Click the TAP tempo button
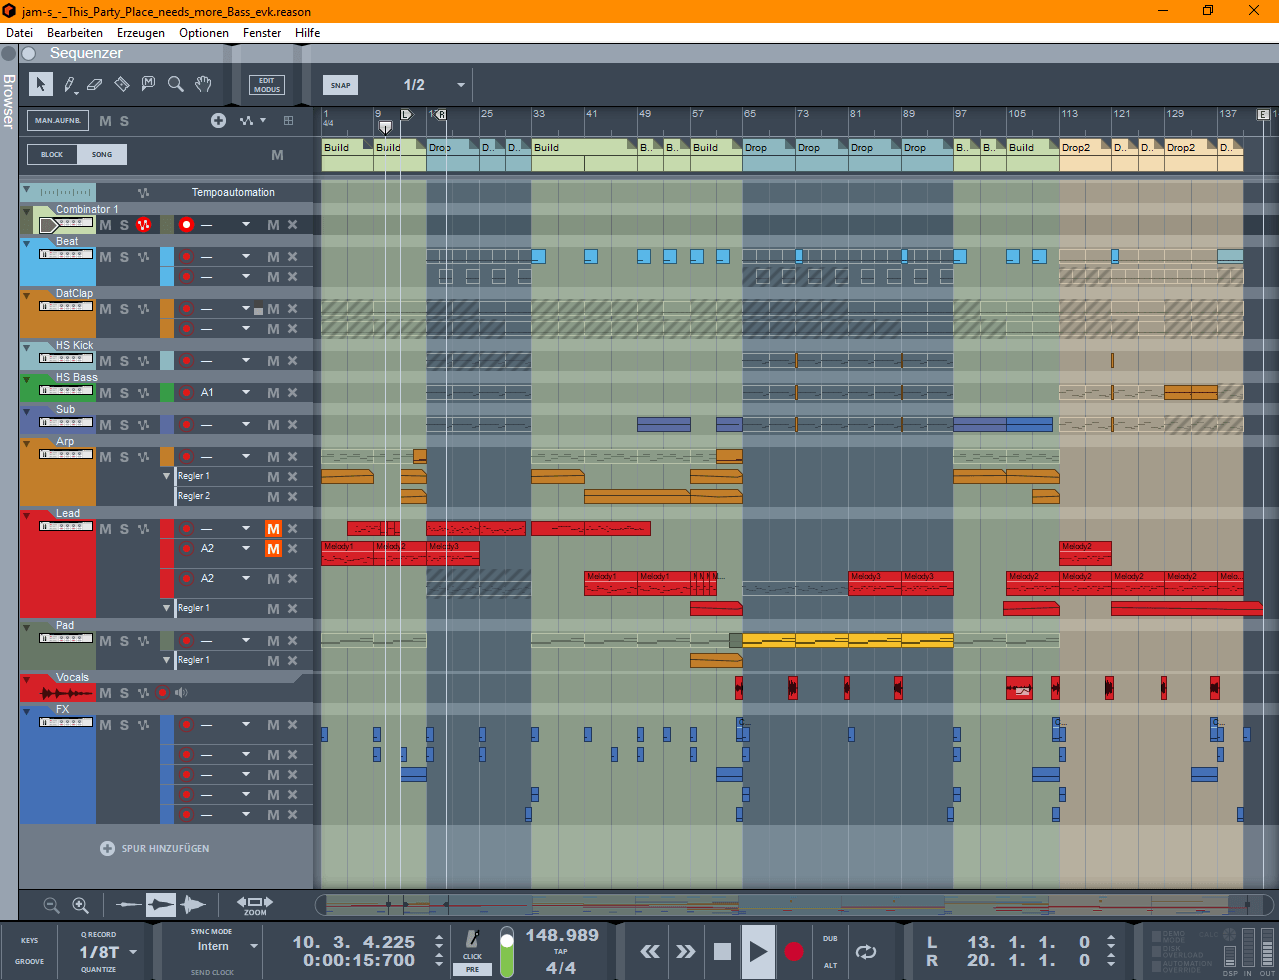Viewport: 1279px width, 980px height. 561,951
